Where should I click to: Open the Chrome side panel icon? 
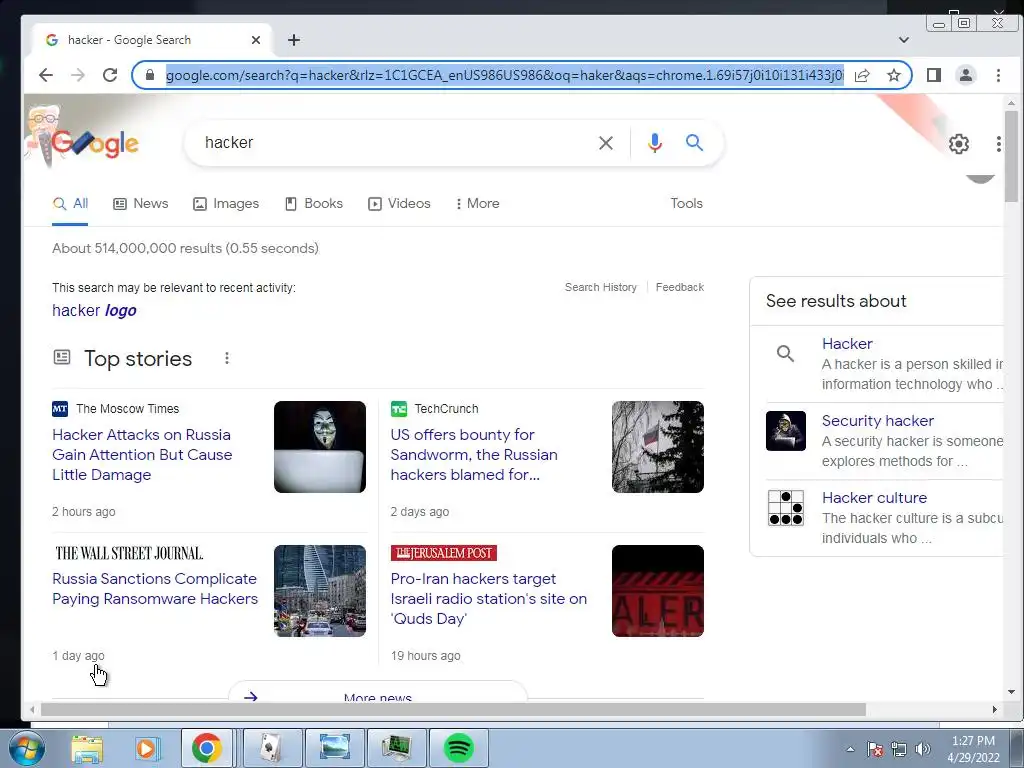click(x=934, y=75)
